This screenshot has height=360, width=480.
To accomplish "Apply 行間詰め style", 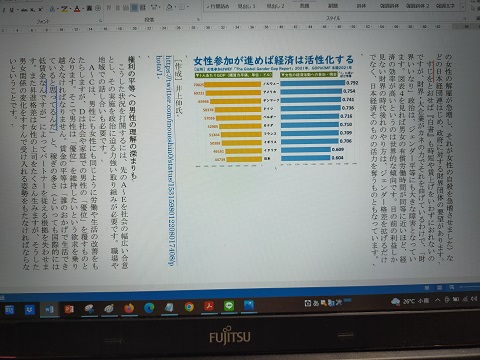I will click(218, 6).
